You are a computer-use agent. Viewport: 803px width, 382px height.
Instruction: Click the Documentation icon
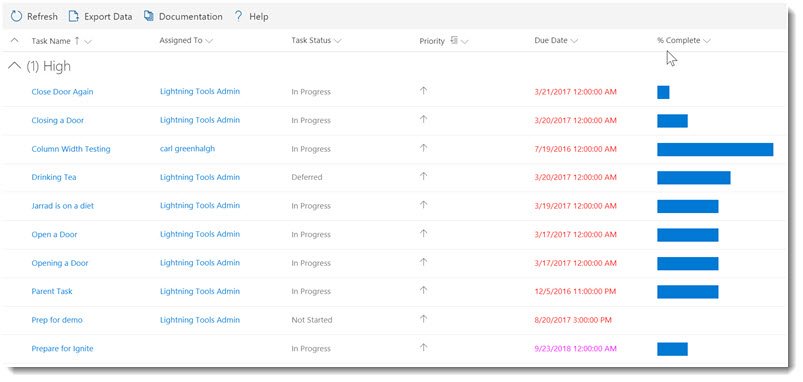[149, 16]
